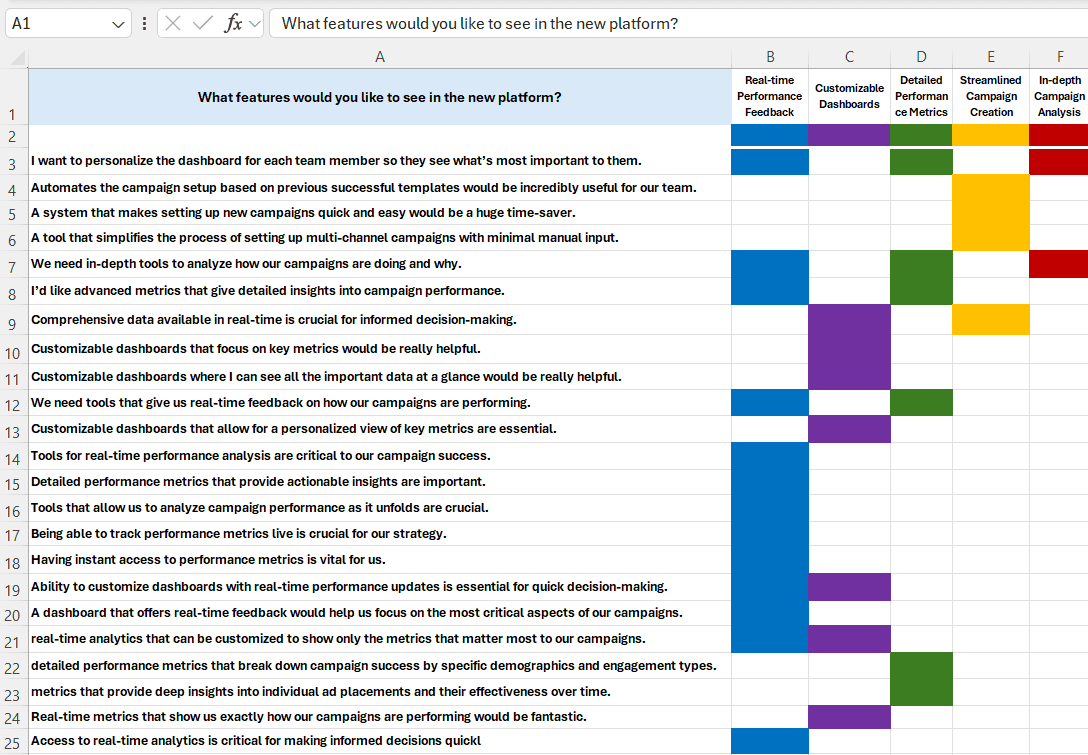
Task: Click the purple cell in row 24
Action: [849, 717]
